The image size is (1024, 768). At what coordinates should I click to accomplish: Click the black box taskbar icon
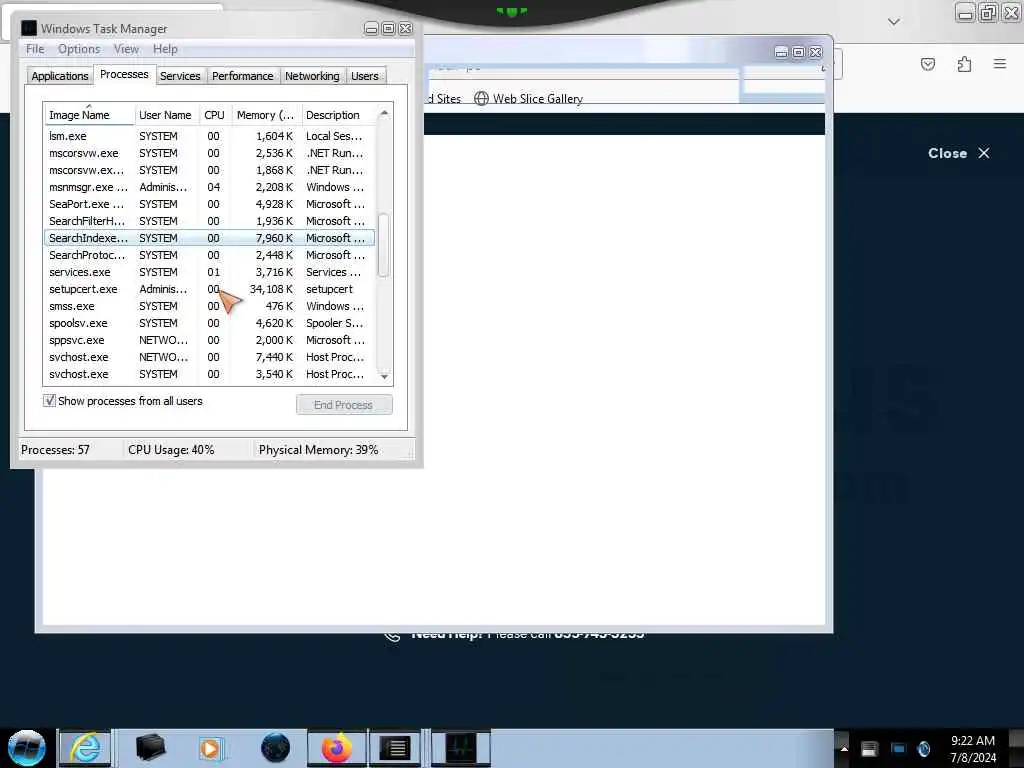coord(150,748)
